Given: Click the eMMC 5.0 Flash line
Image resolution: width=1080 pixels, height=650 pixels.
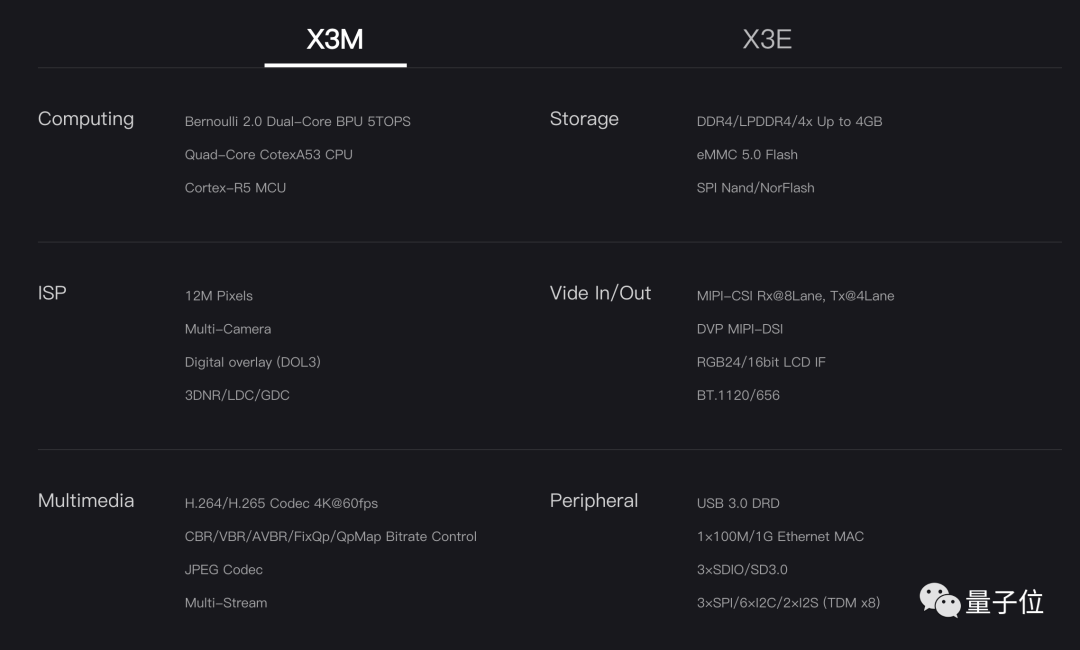Looking at the screenshot, I should [x=747, y=154].
